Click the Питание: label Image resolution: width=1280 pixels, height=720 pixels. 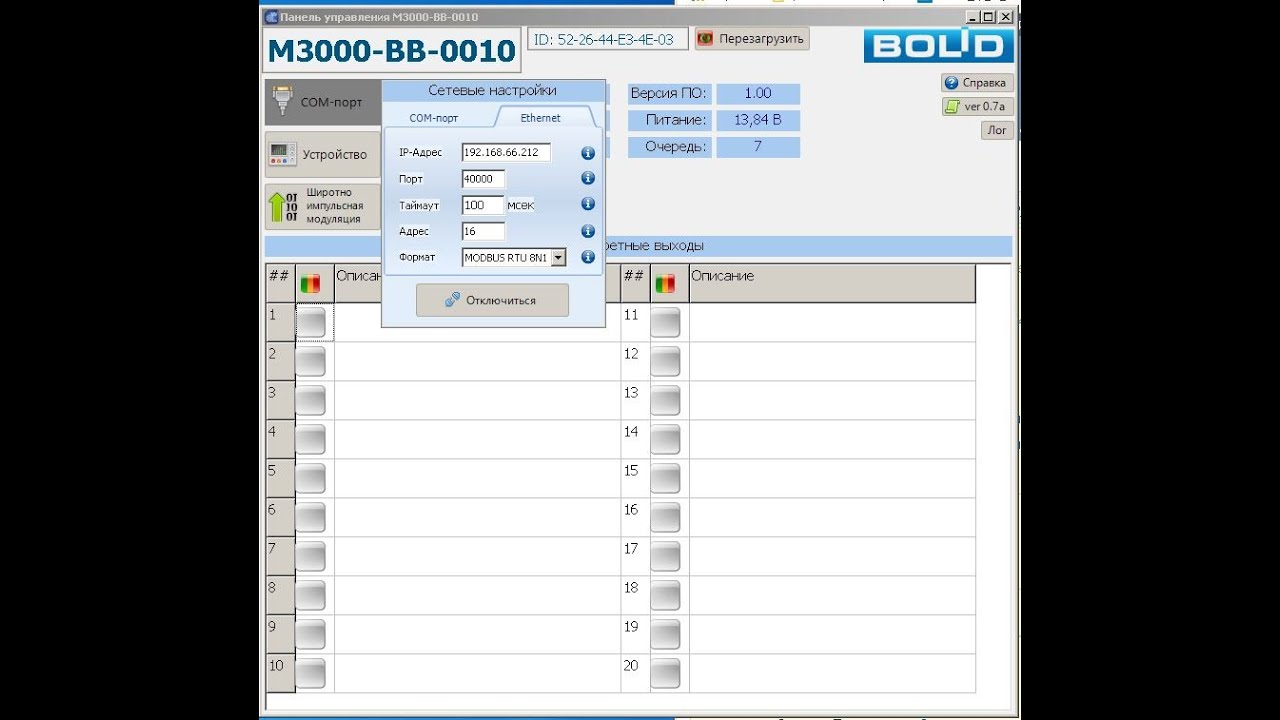pyautogui.click(x=669, y=120)
